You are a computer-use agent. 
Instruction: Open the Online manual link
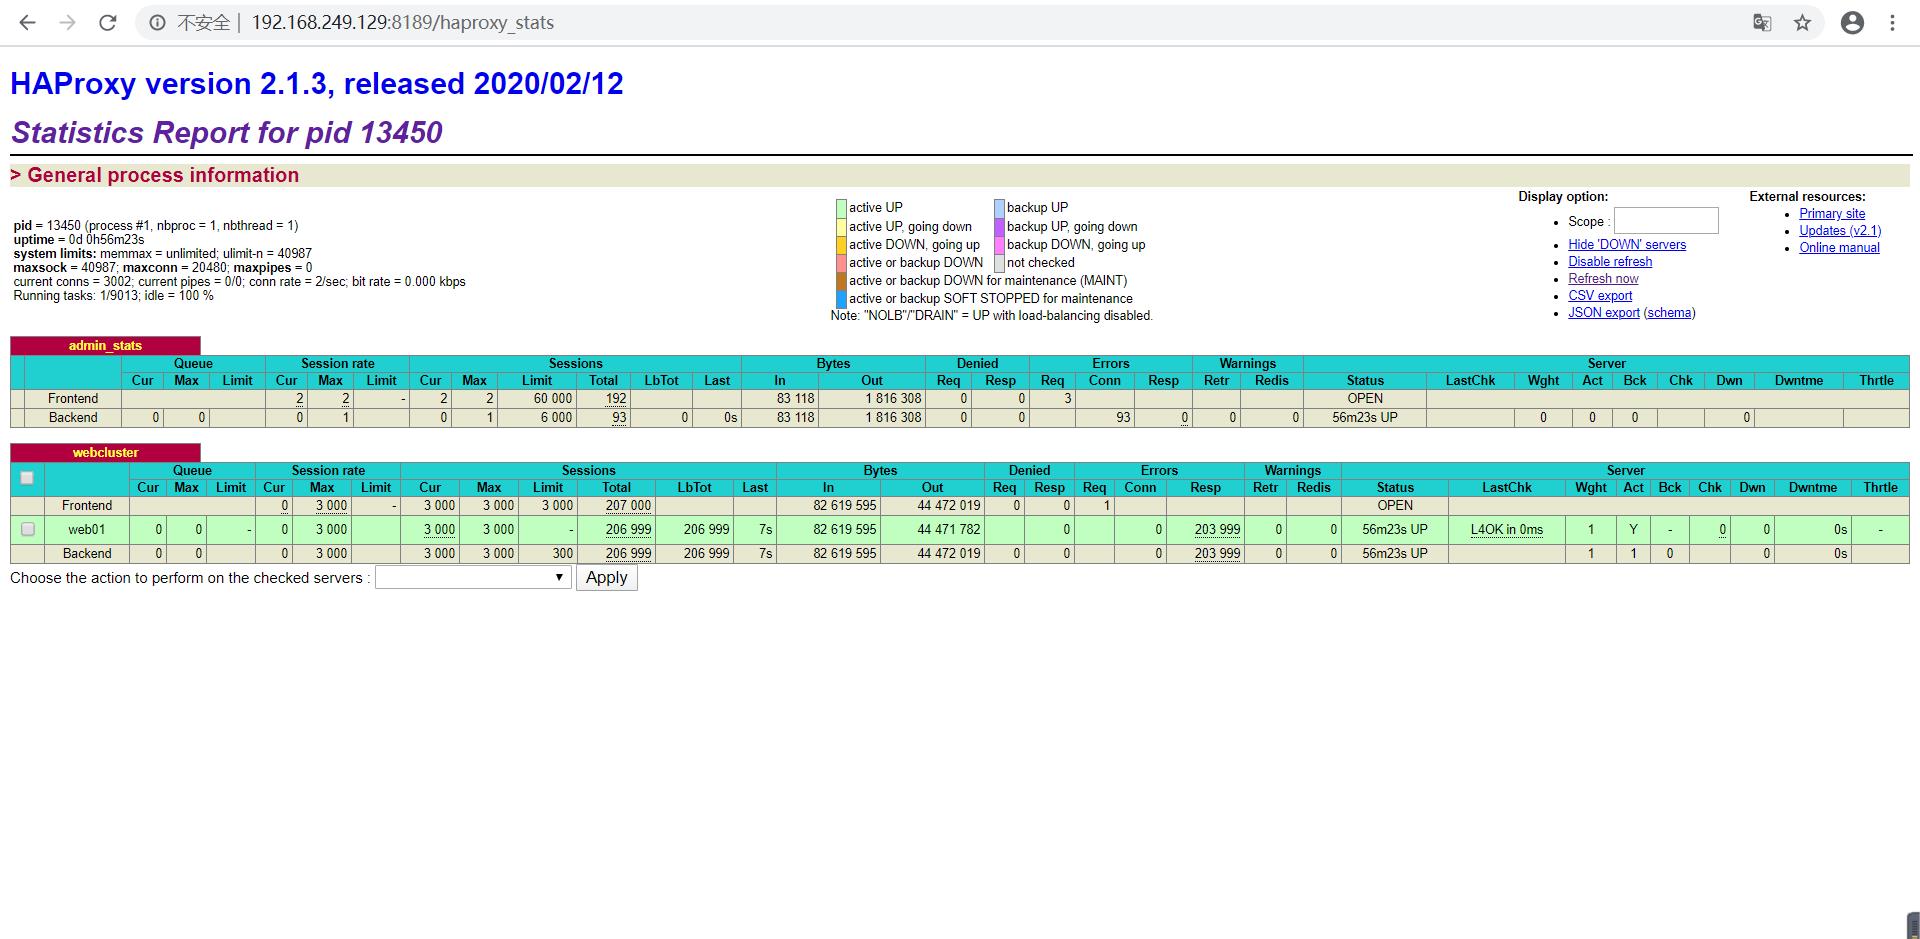pos(1839,248)
